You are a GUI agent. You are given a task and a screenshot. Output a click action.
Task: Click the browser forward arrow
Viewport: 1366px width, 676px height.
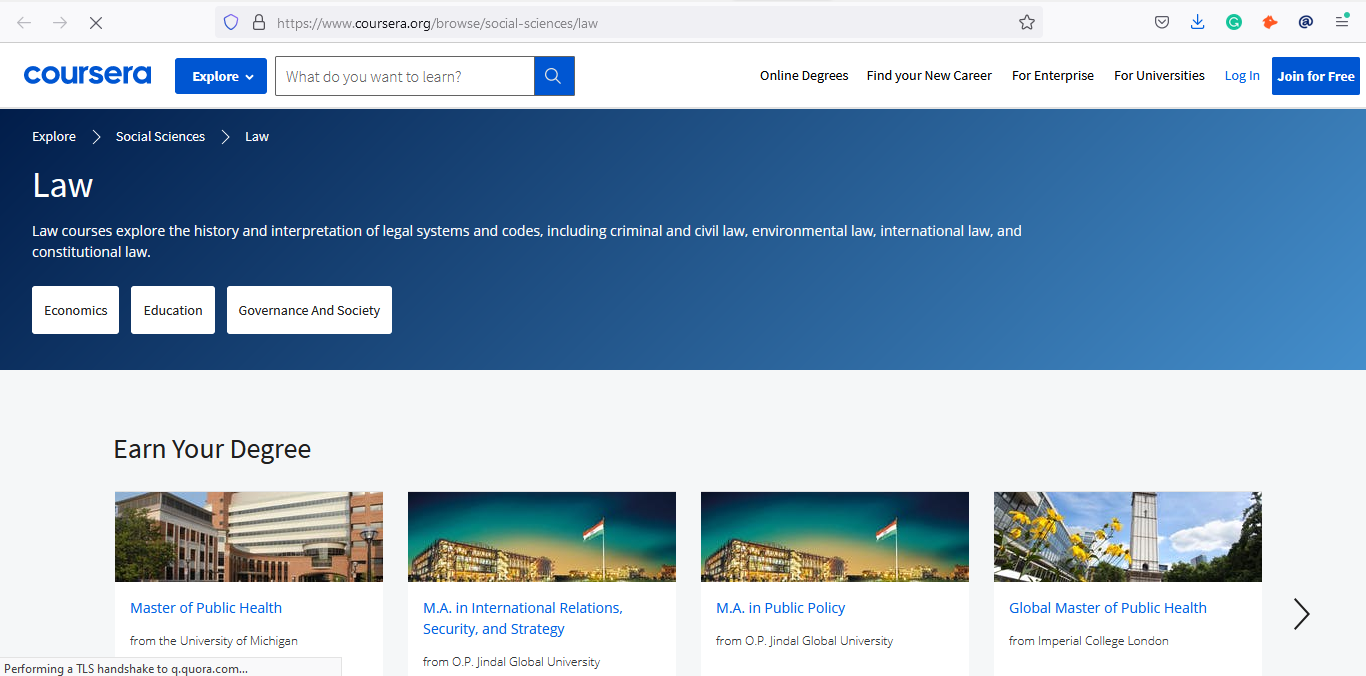click(x=60, y=22)
